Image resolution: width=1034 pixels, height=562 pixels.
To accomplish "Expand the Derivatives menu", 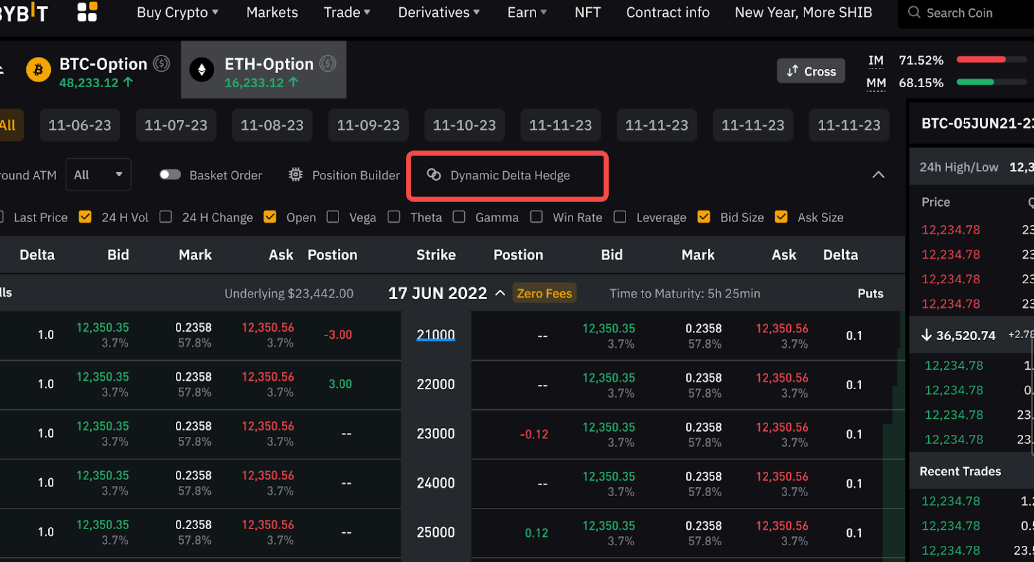I will click(438, 12).
